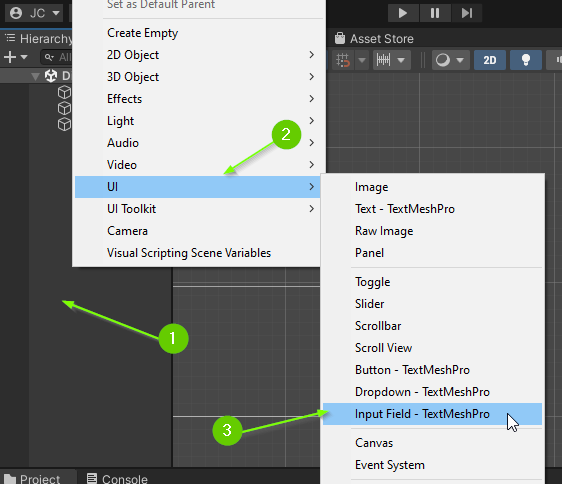Collapse the scene root foldout triangle
This screenshot has width=562, height=484.
coord(35,76)
